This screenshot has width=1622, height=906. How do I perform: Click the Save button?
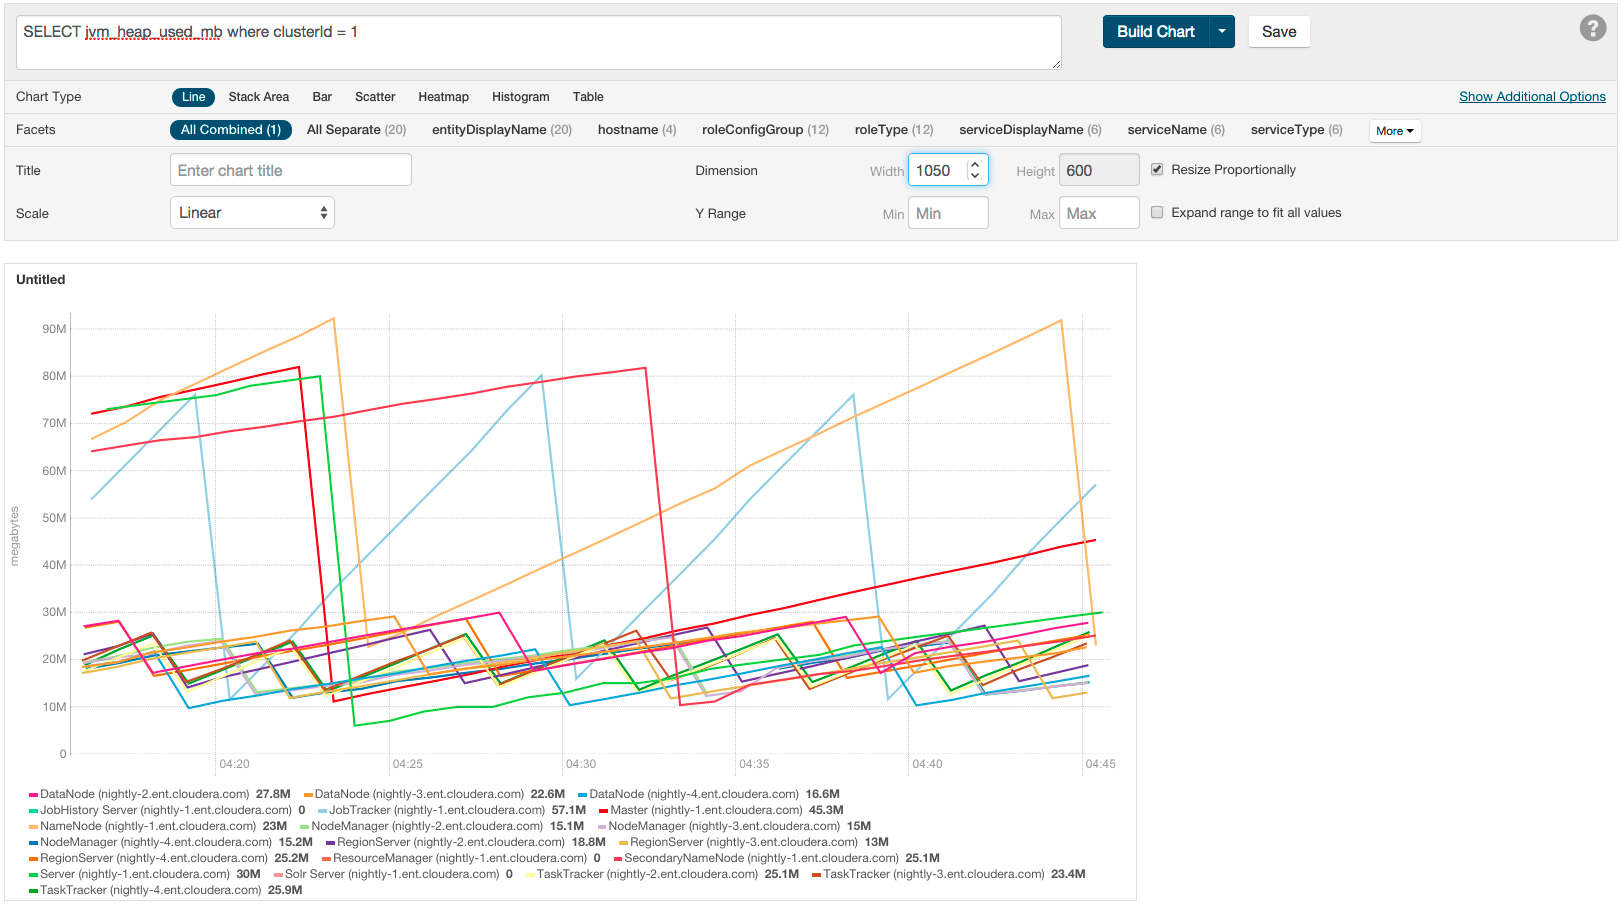(1279, 31)
